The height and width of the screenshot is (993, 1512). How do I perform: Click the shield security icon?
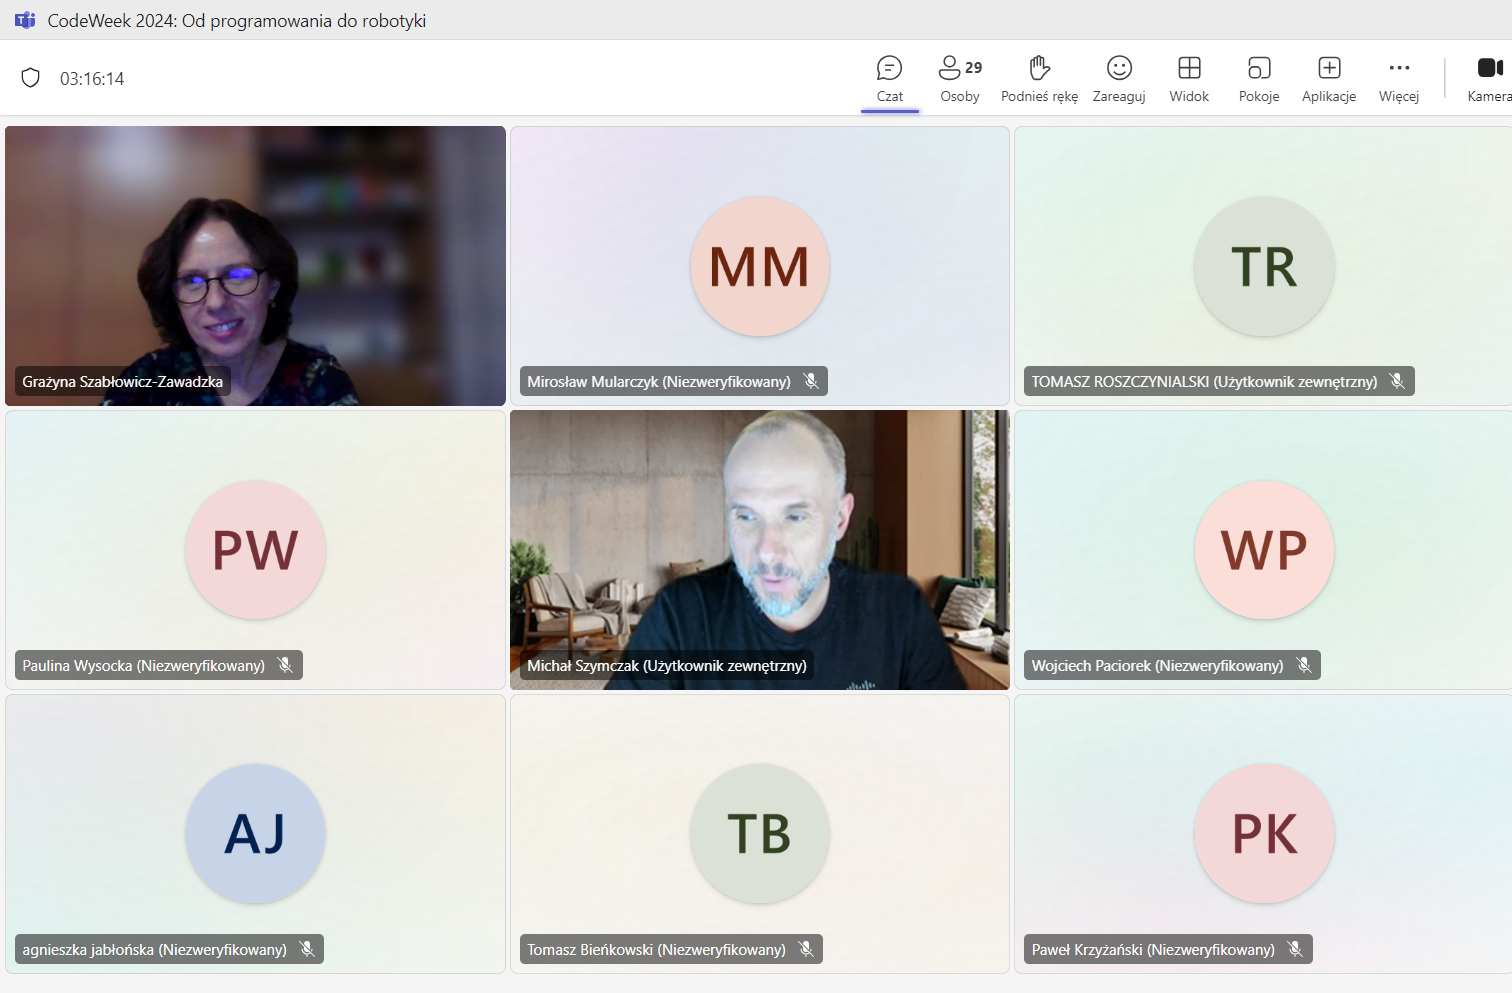click(31, 78)
